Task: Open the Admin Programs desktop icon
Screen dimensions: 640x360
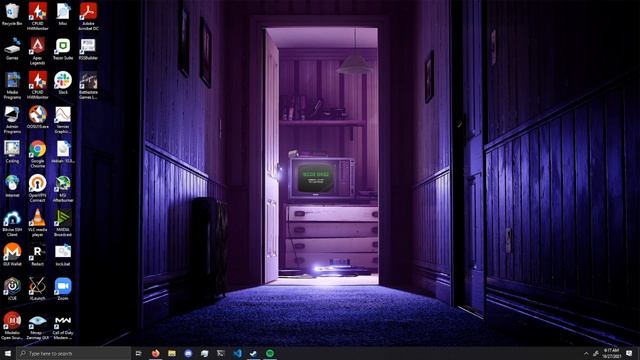Action: coord(12,119)
